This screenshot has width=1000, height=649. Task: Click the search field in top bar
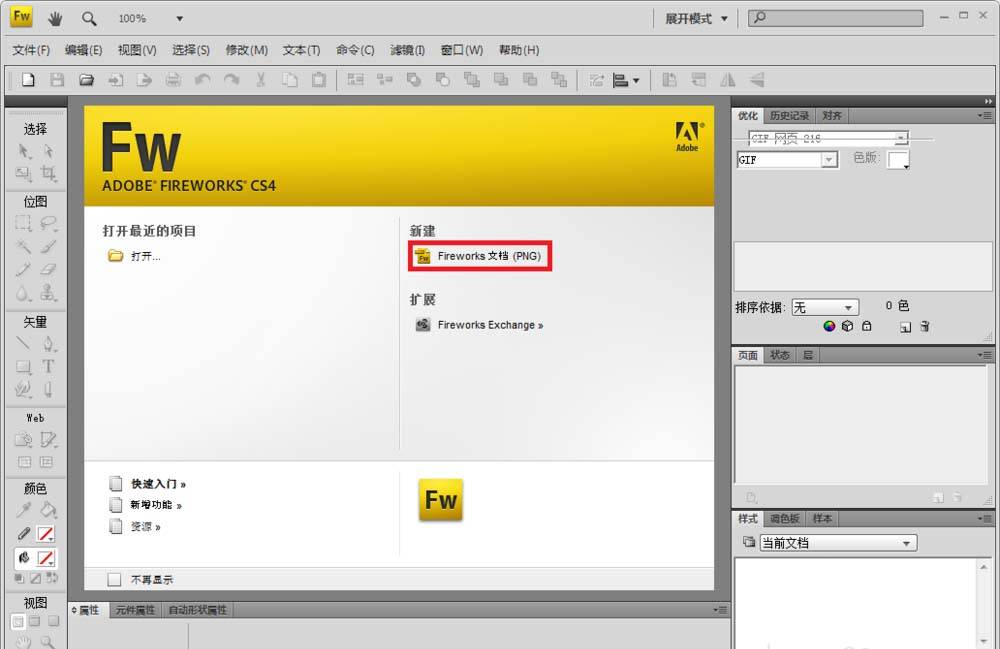pos(841,18)
